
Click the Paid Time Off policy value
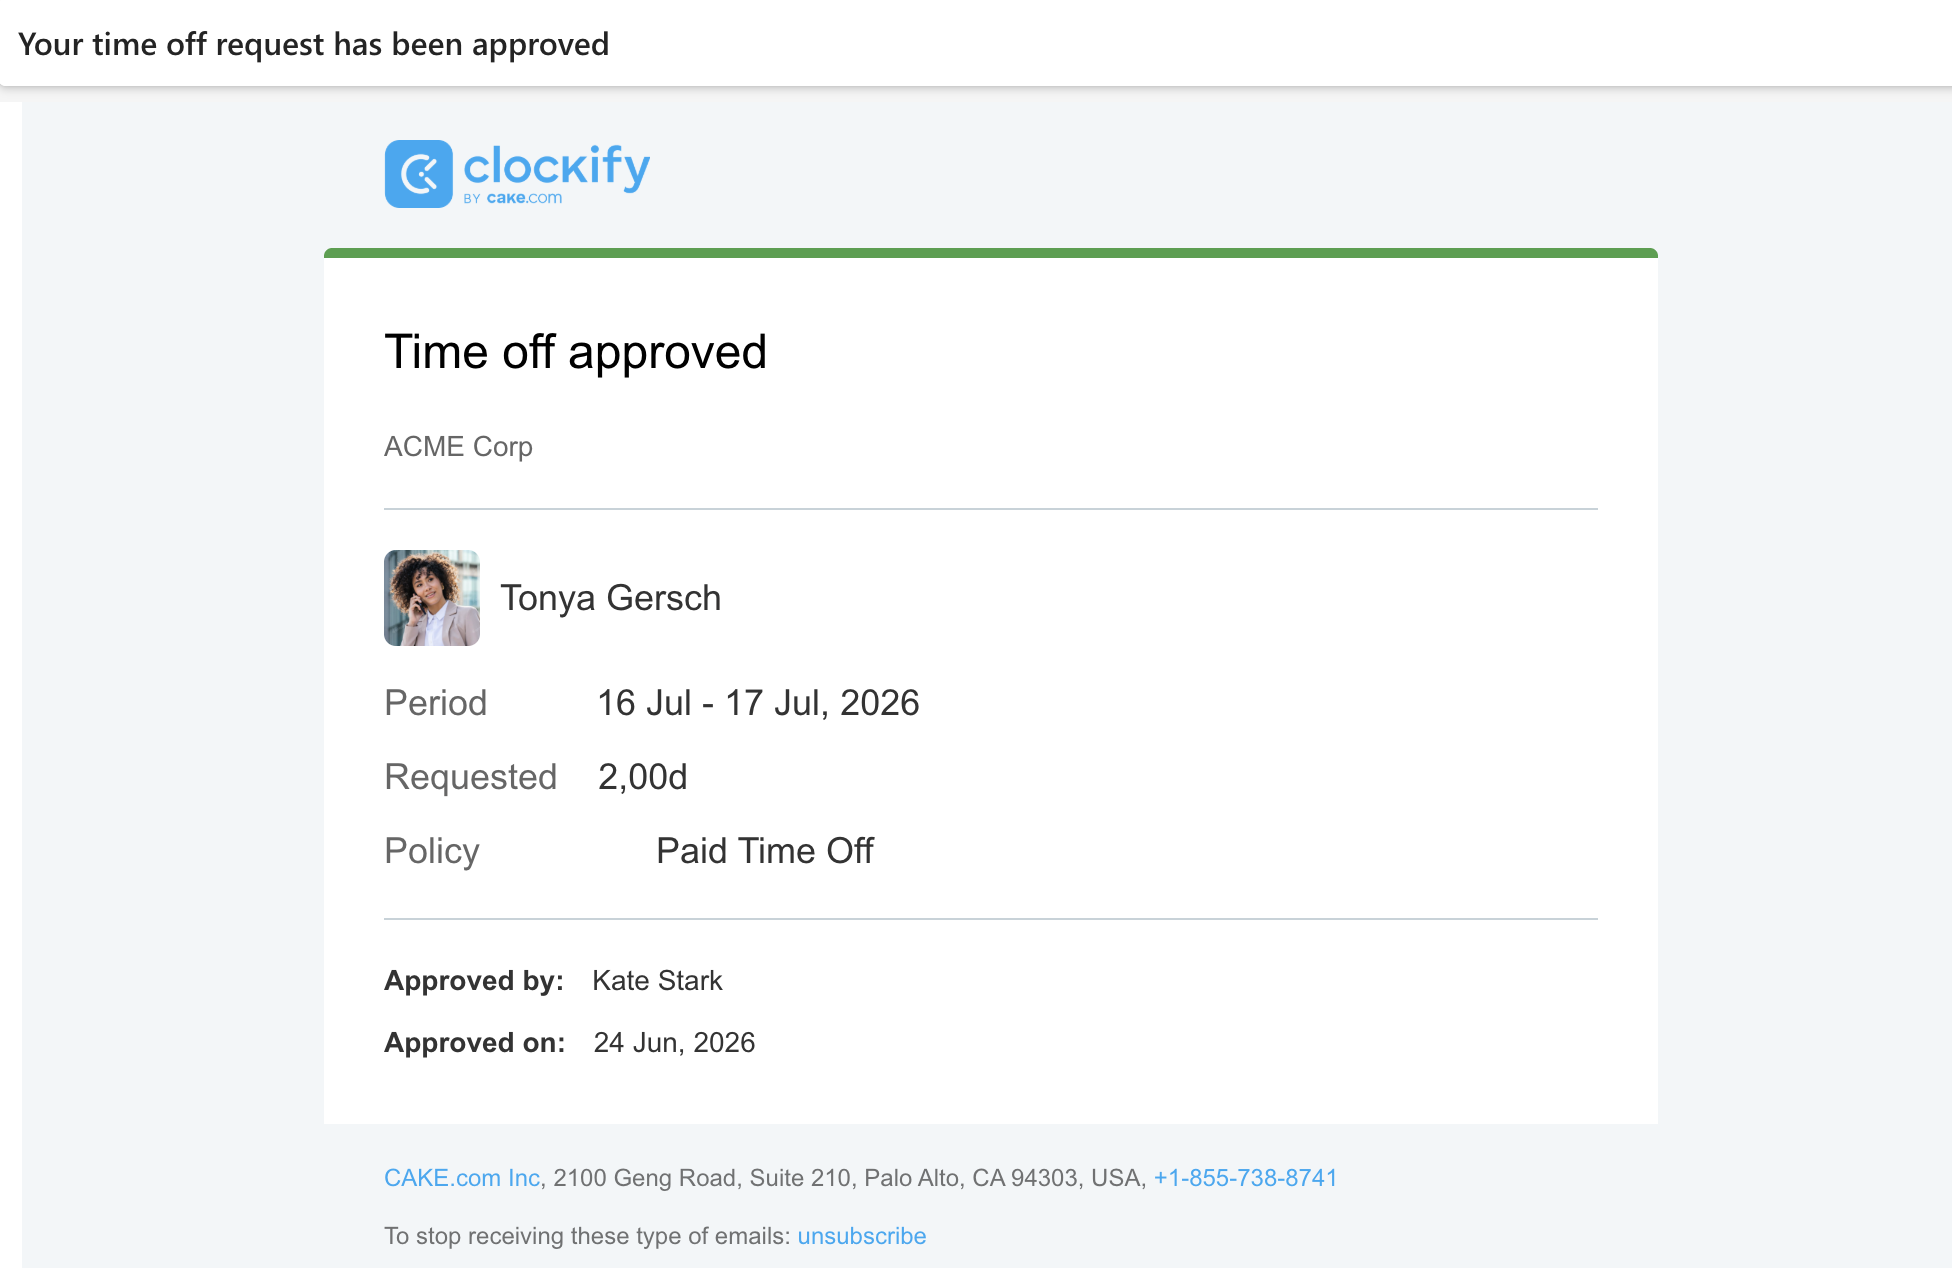click(765, 851)
